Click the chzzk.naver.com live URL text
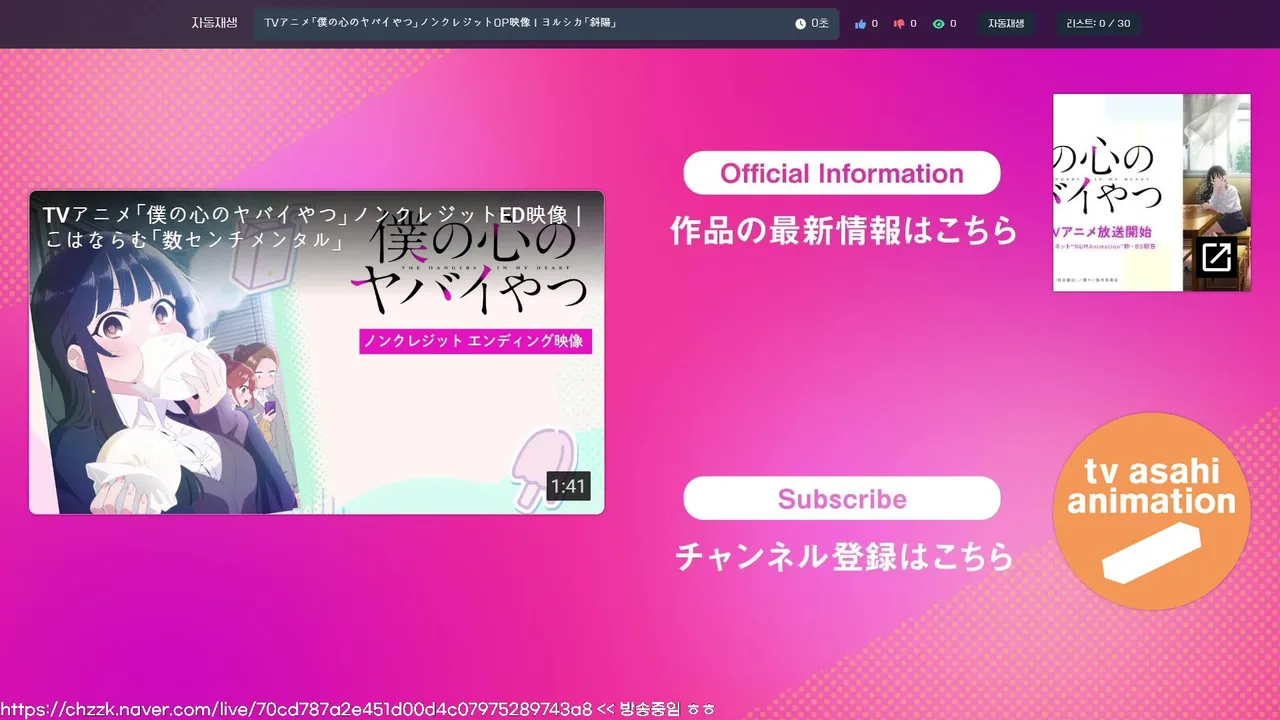Viewport: 1280px width, 720px height. [296, 709]
